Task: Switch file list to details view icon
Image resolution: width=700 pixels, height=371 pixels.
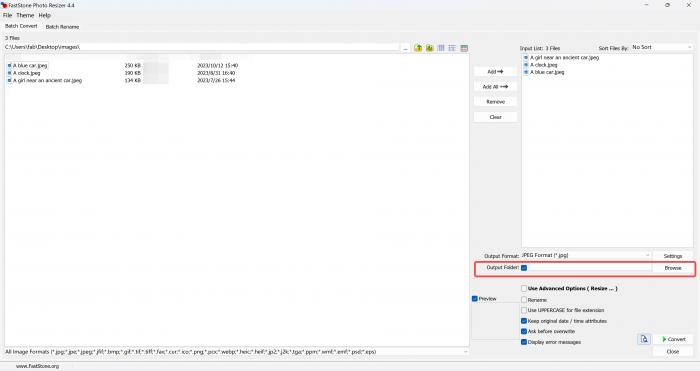Action: [x=452, y=48]
